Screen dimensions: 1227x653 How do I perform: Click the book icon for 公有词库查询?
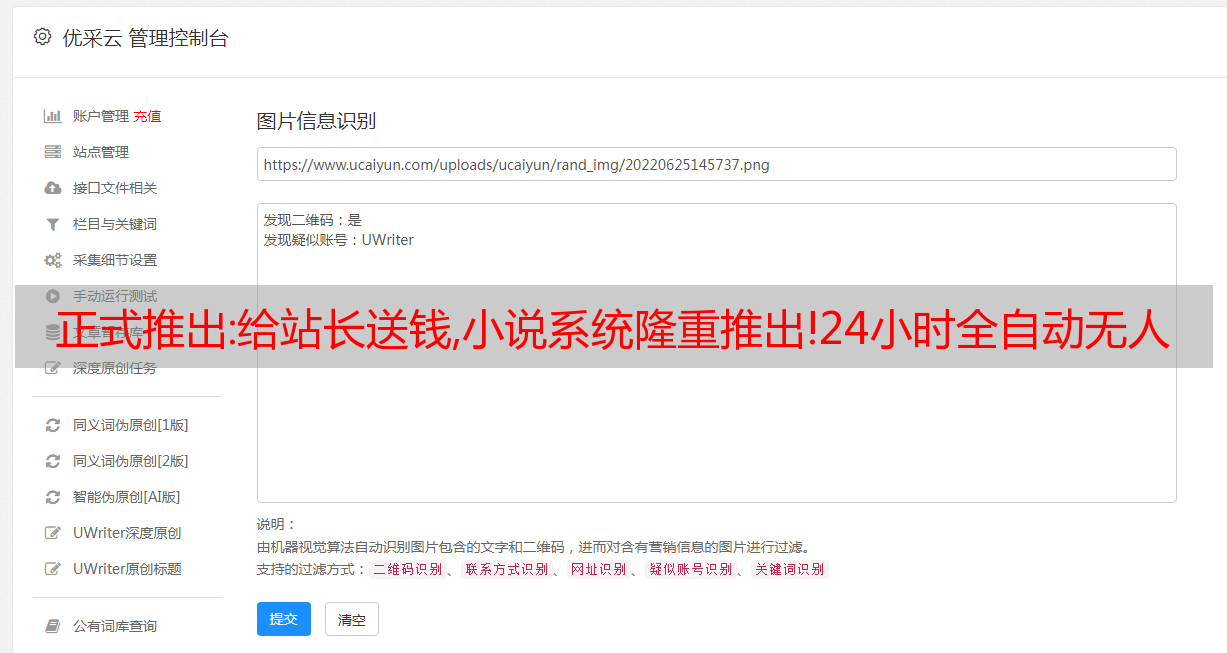click(x=53, y=626)
